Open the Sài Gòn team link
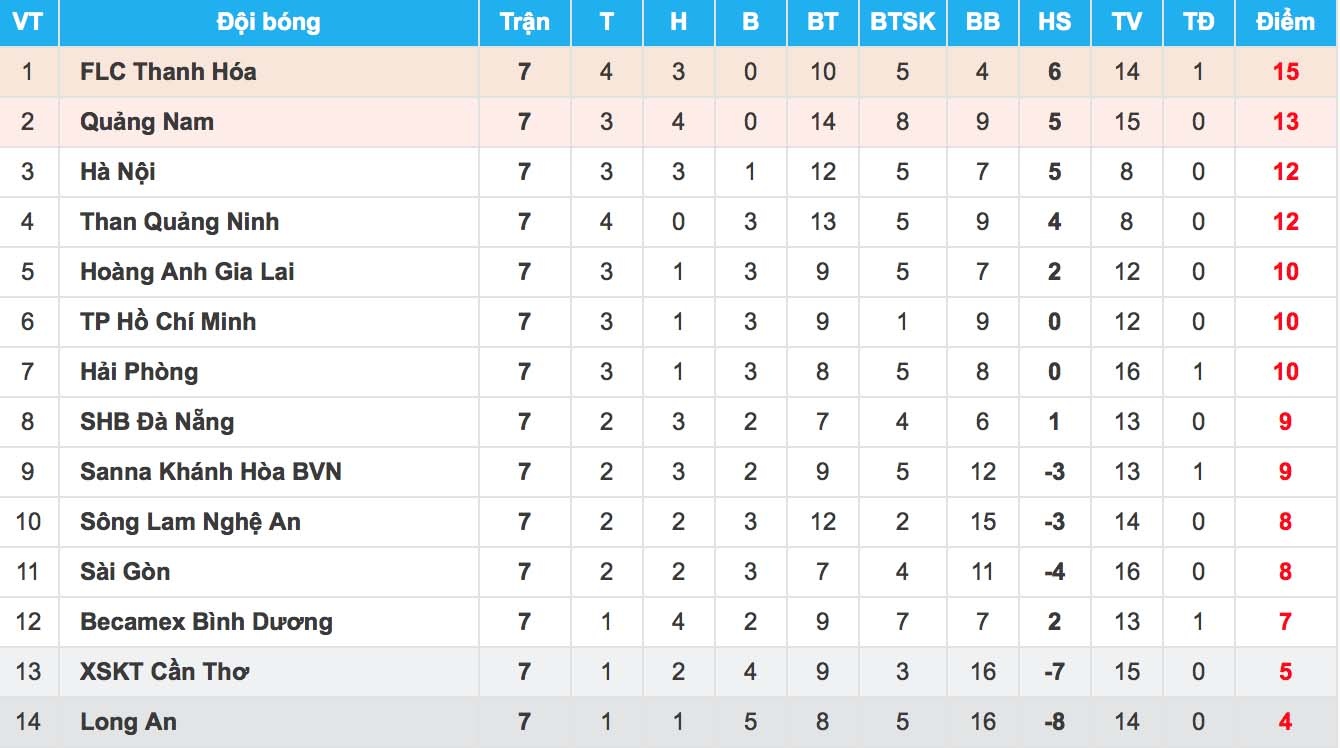Image resolution: width=1340 pixels, height=748 pixels. point(125,572)
